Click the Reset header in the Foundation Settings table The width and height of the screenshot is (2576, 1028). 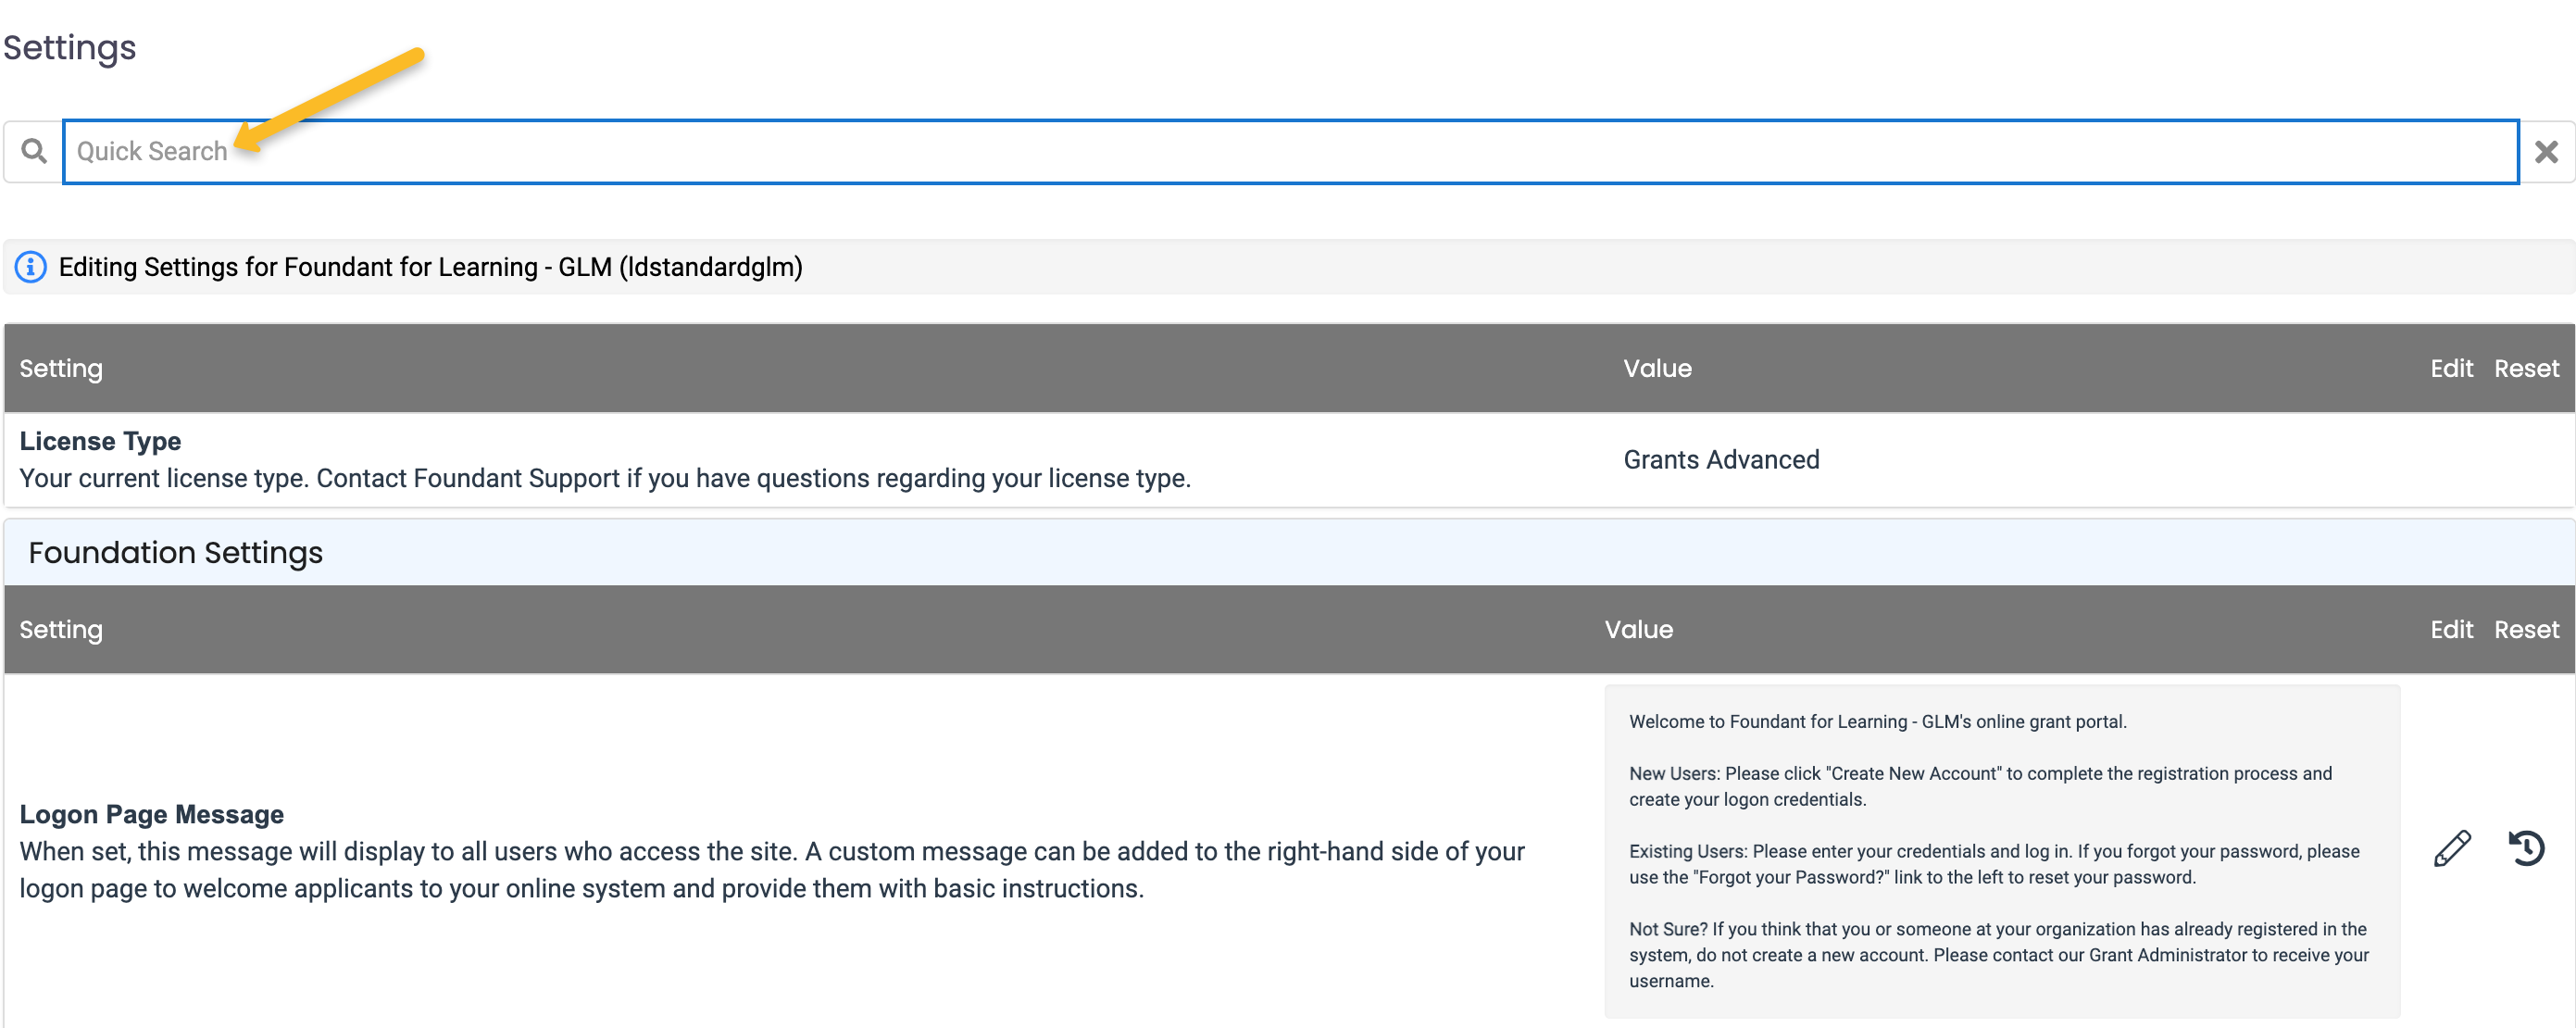coord(2526,629)
